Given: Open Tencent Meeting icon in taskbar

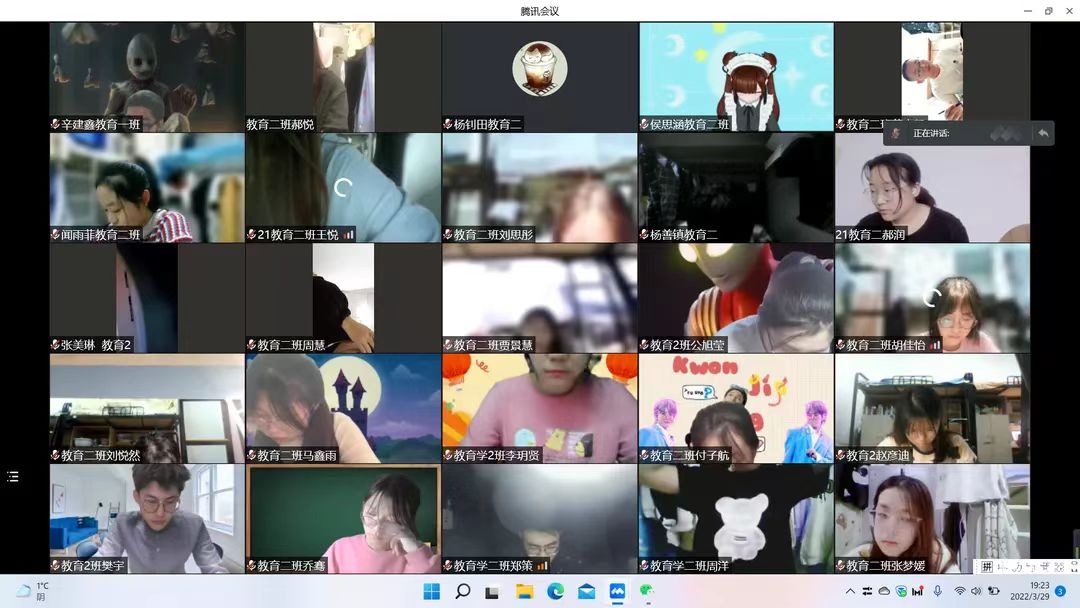Looking at the screenshot, I should 617,591.
